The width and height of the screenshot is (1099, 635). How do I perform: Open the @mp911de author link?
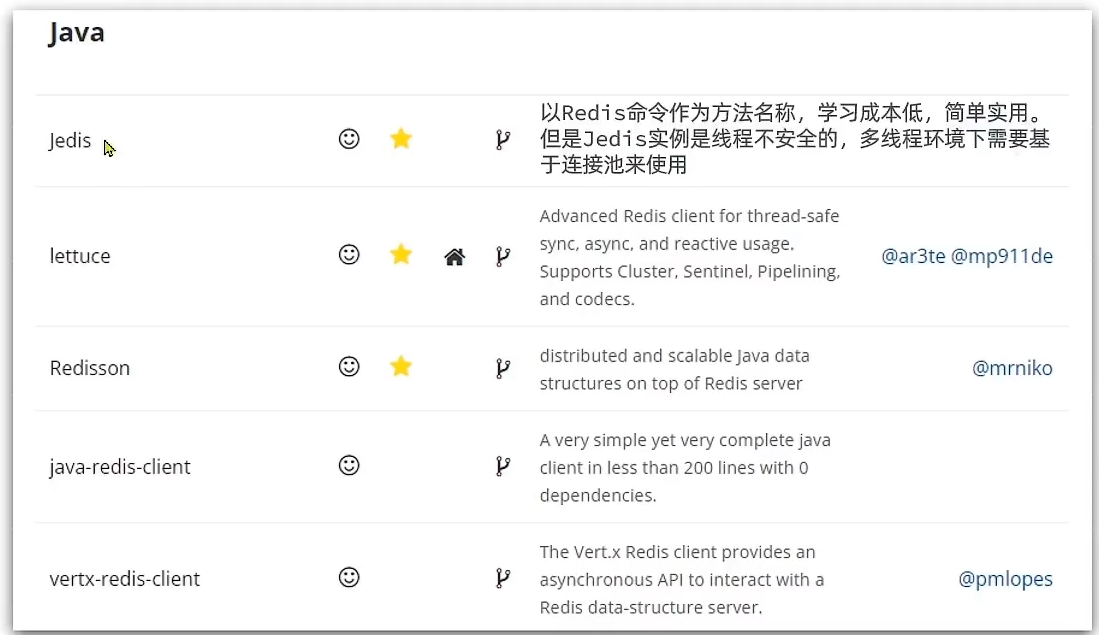tap(1002, 256)
